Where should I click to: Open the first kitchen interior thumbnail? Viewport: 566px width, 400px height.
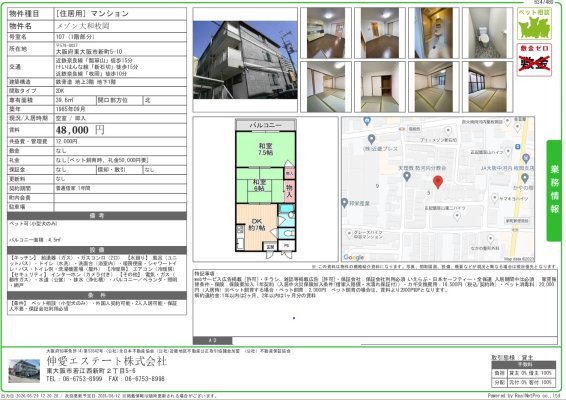[326, 33]
